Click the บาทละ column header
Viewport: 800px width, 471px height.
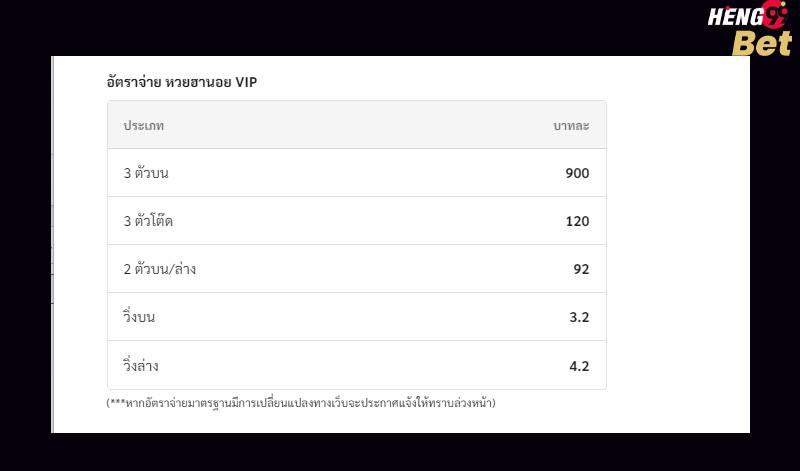tap(571, 126)
